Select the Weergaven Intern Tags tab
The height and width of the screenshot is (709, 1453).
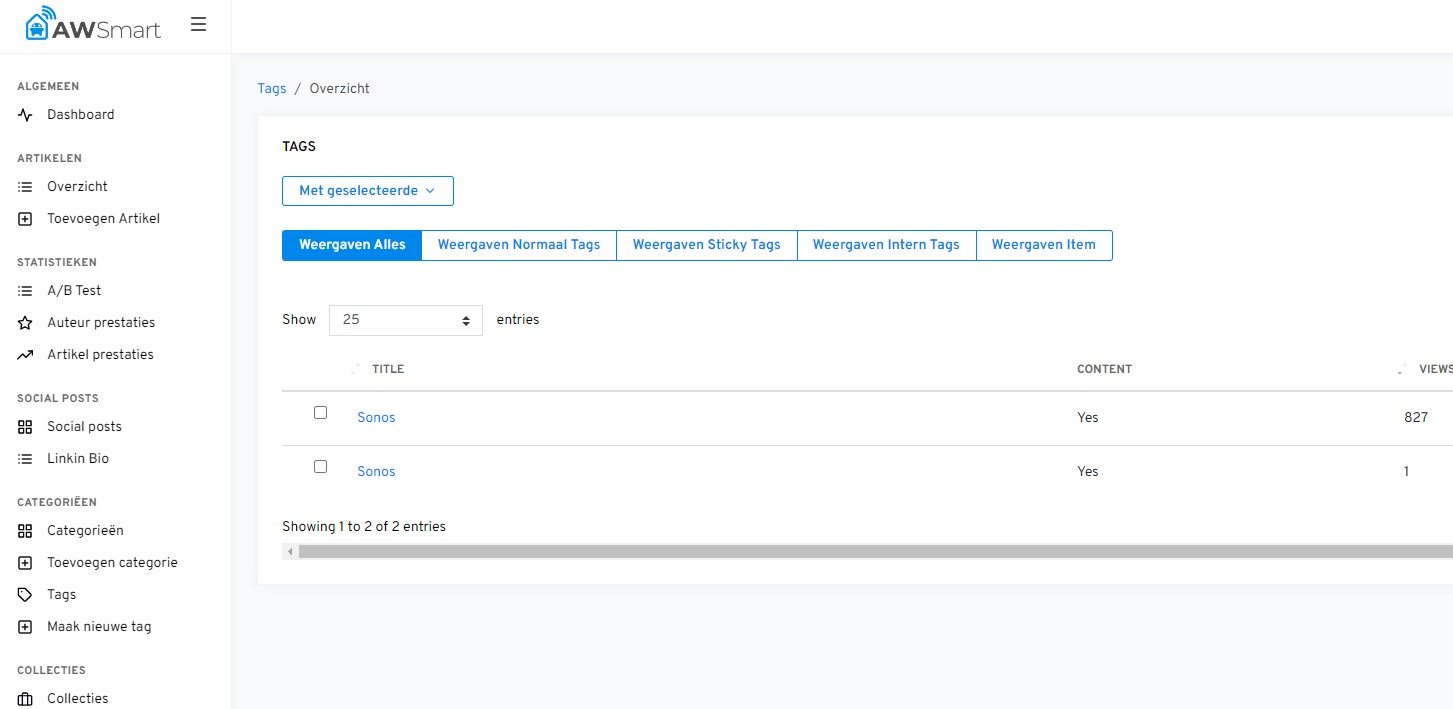[x=885, y=245]
